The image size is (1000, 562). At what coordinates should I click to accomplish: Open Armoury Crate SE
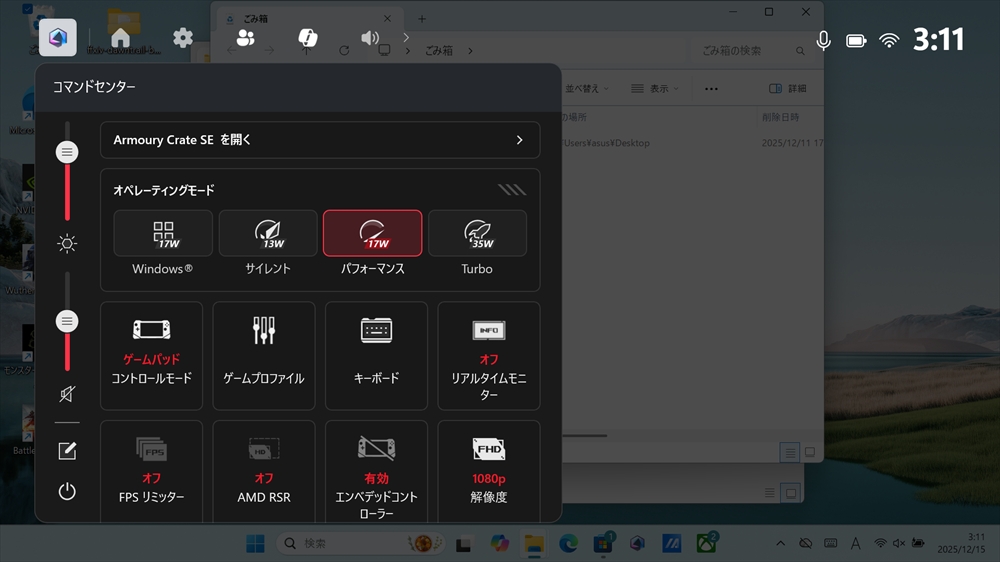[x=320, y=140]
